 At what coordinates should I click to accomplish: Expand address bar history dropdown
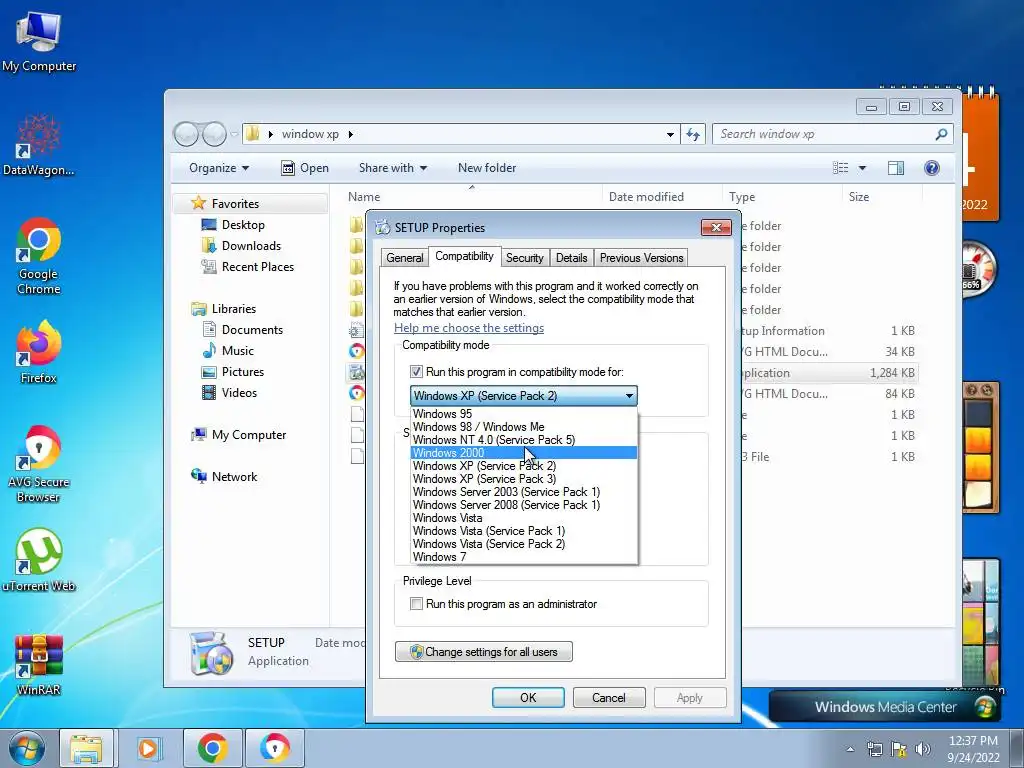point(670,135)
